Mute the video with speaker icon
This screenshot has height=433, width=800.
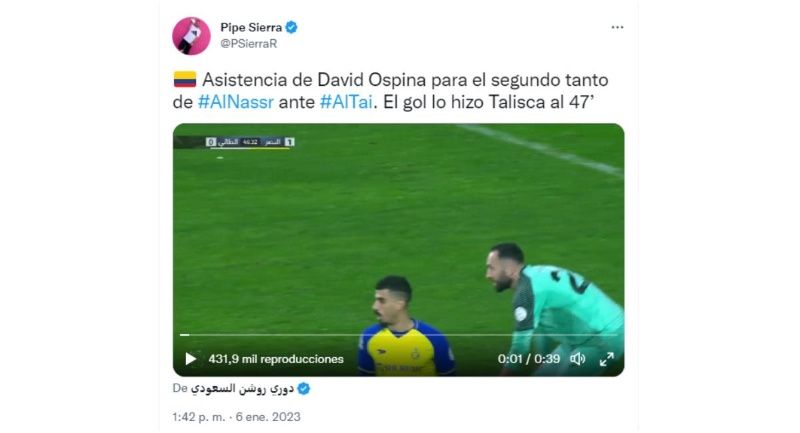point(578,359)
